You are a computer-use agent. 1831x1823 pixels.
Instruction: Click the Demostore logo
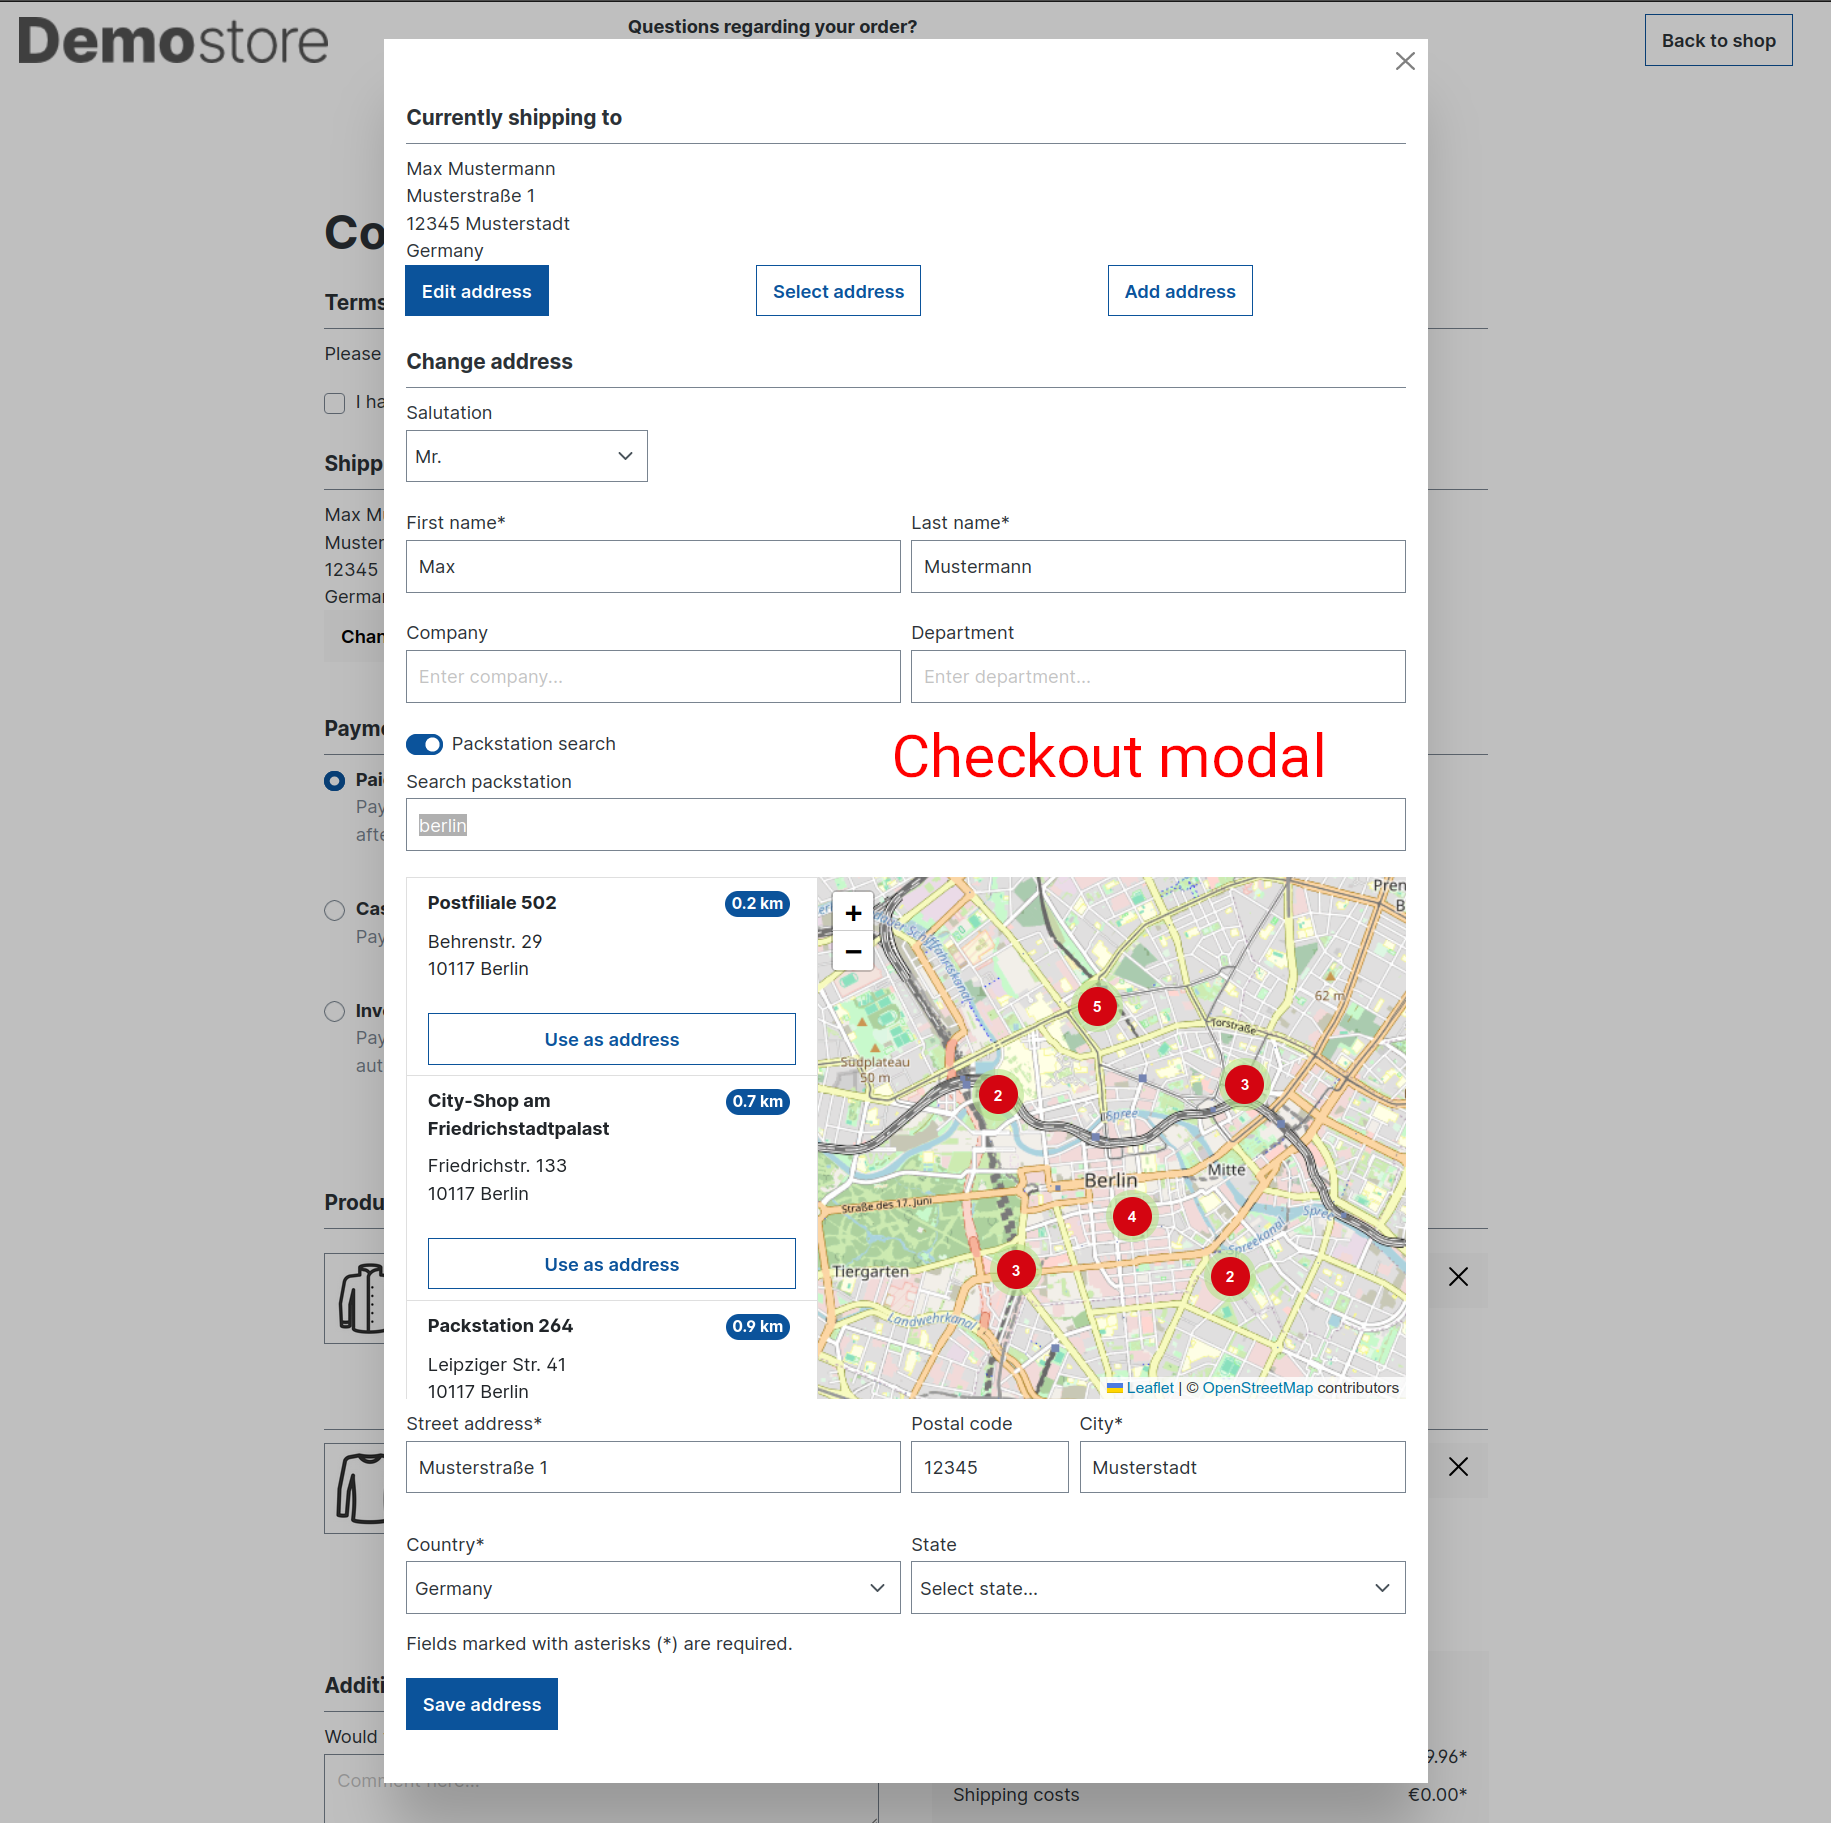tap(173, 41)
